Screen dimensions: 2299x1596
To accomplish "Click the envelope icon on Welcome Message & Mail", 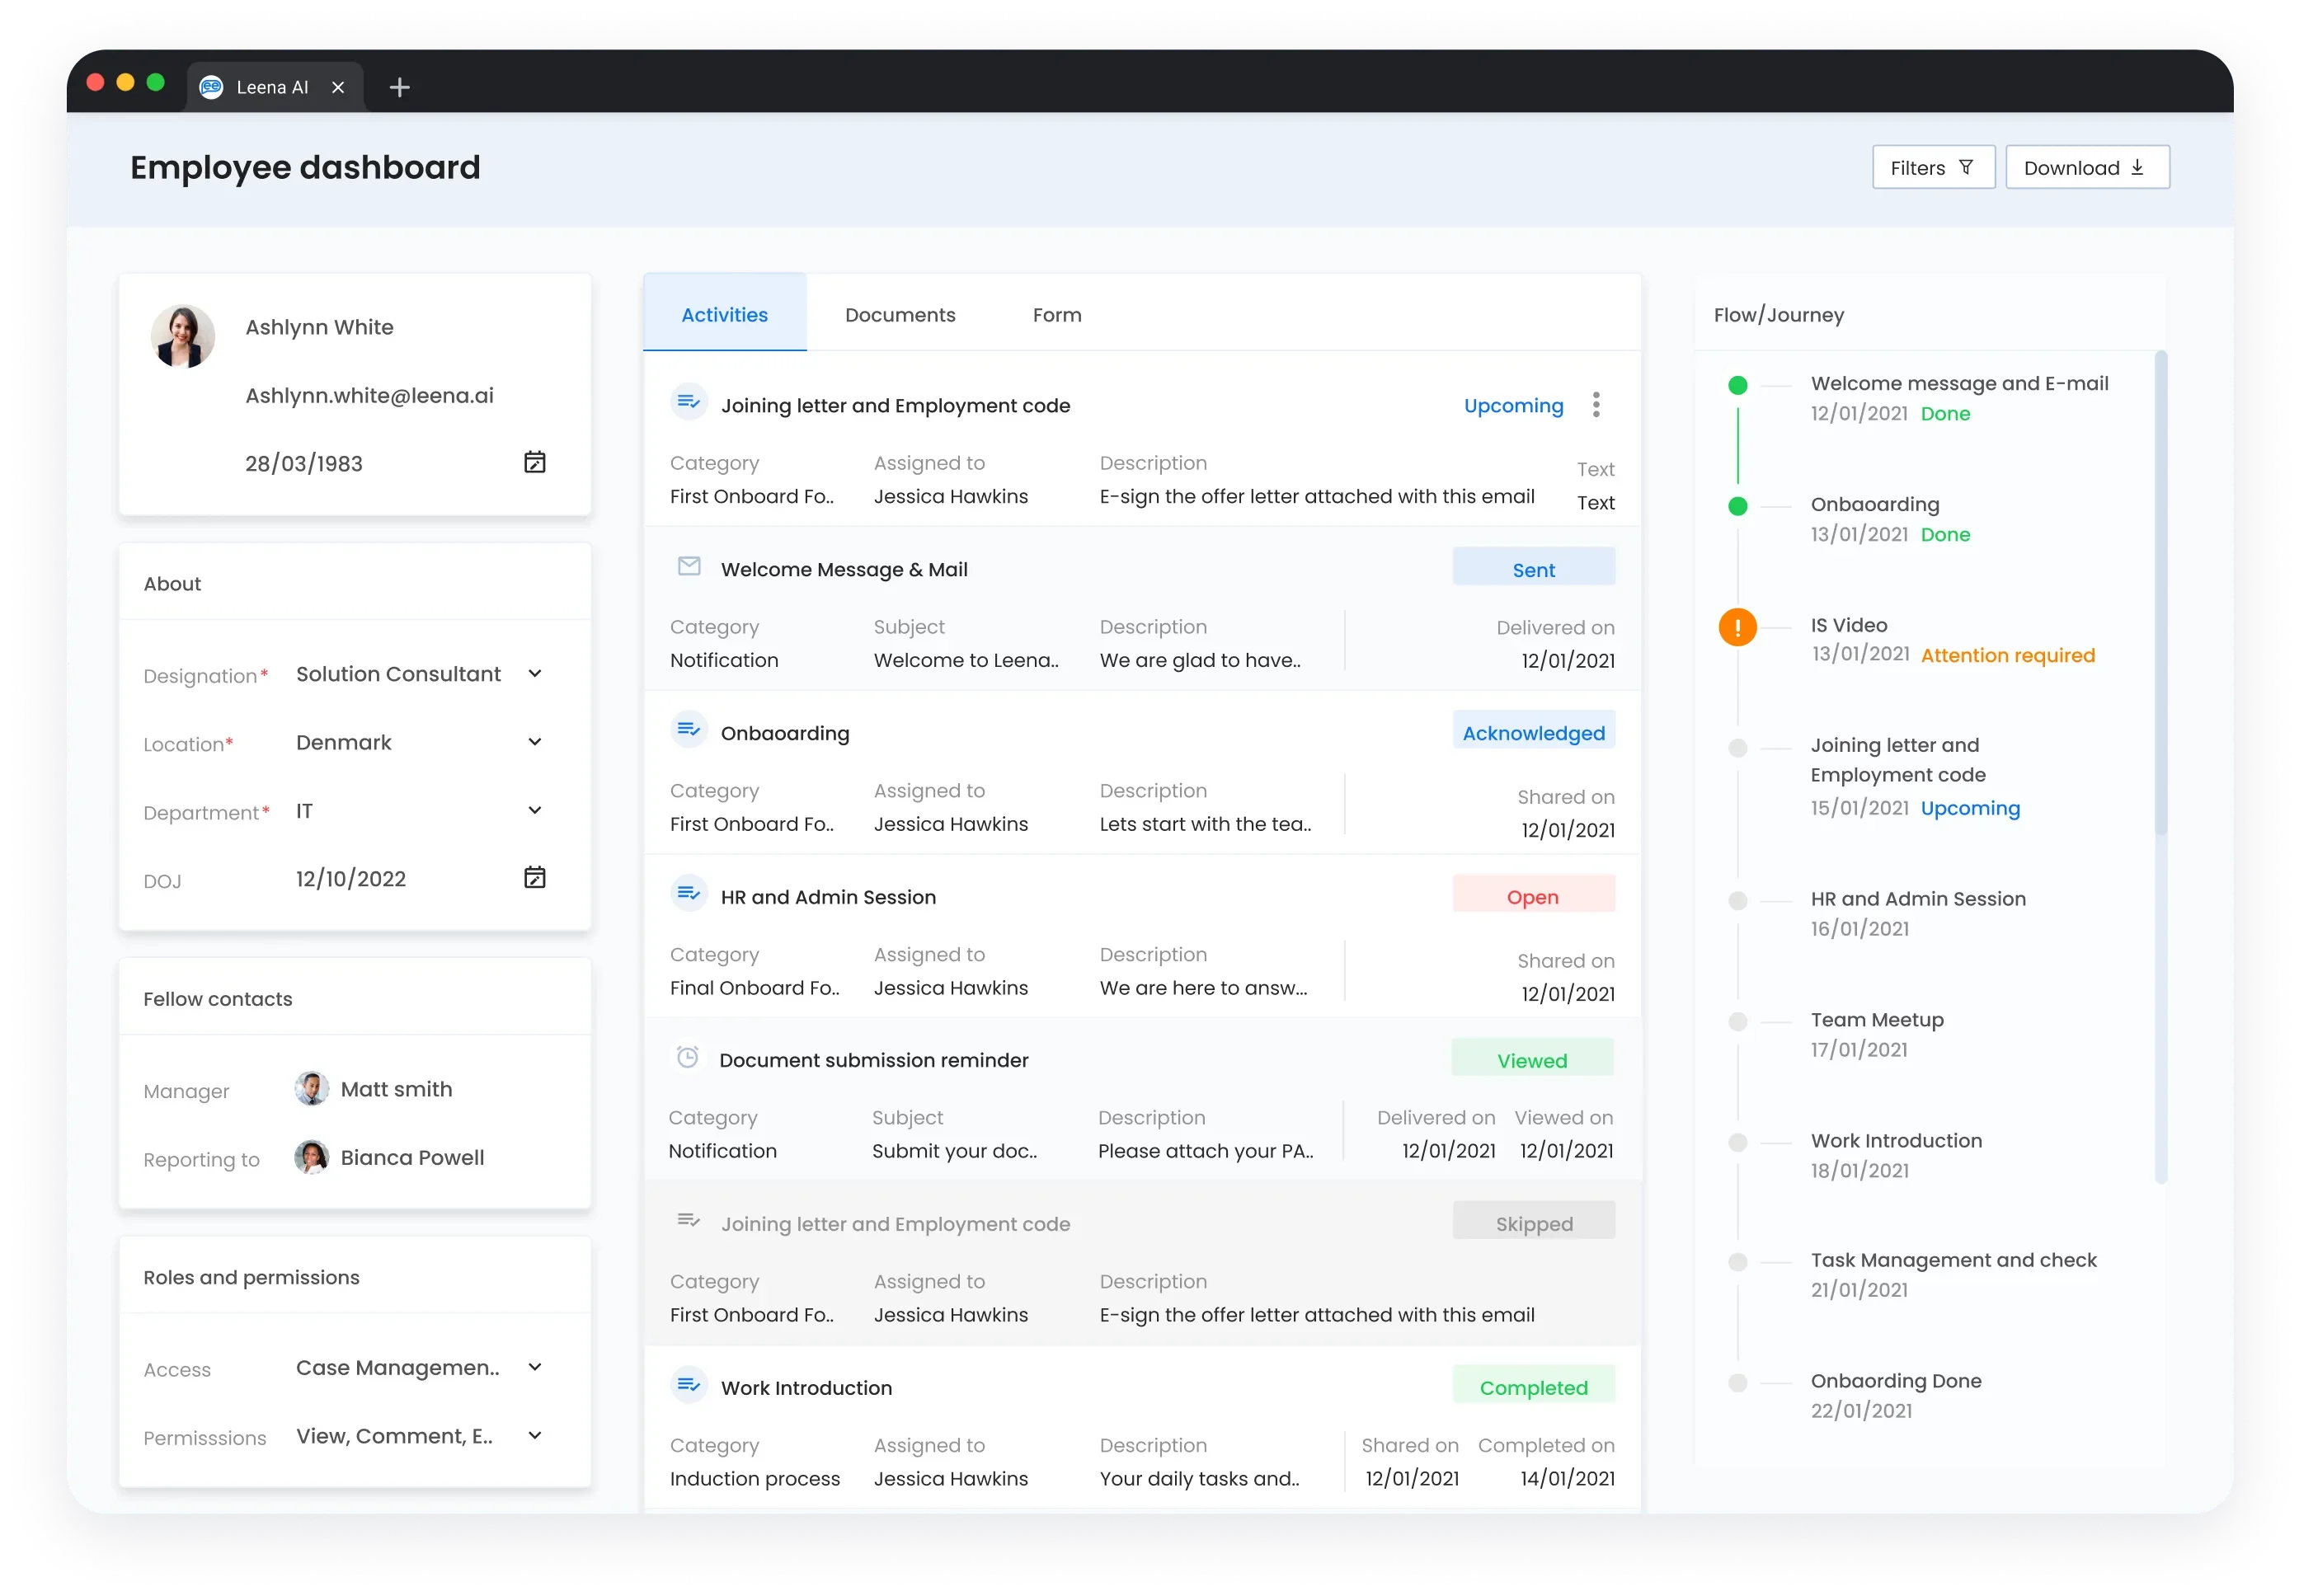I will (689, 566).
